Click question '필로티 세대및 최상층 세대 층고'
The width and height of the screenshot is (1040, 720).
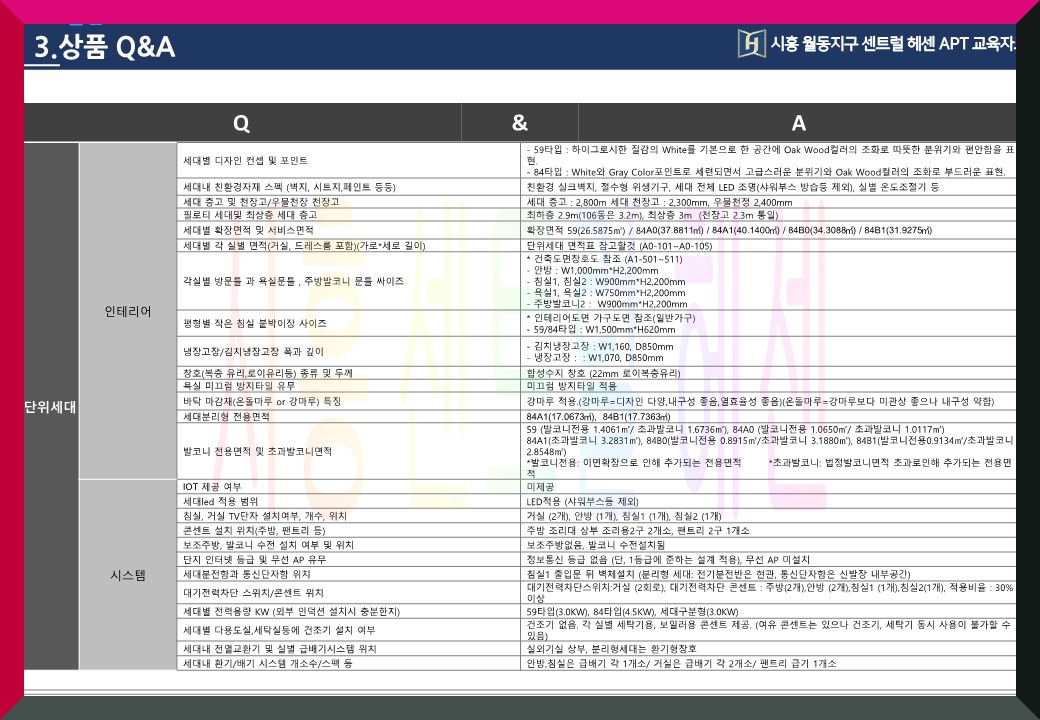(x=250, y=215)
